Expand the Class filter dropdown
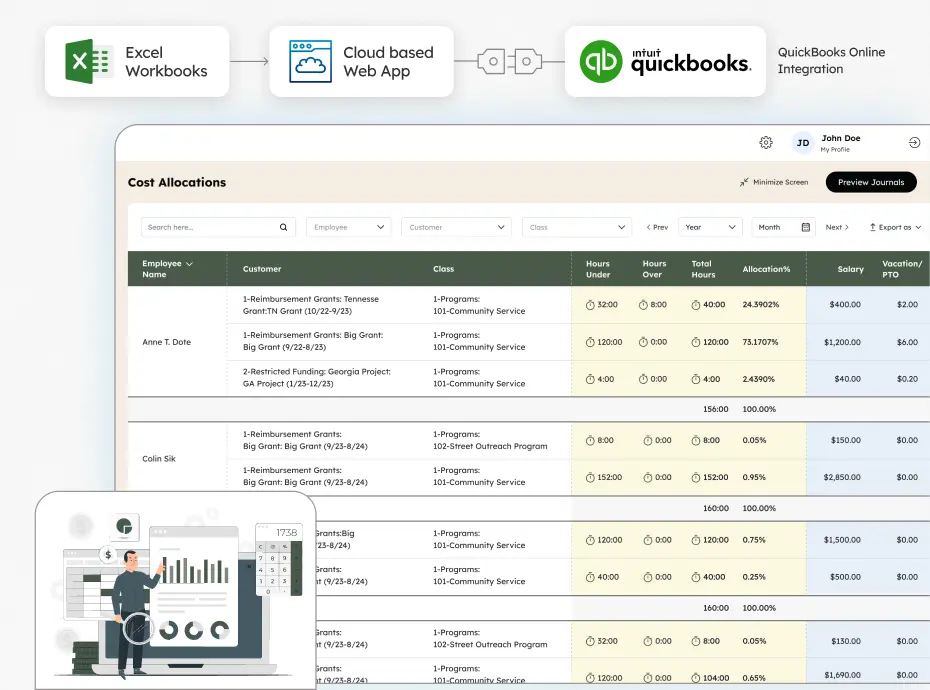The height and width of the screenshot is (690, 930). tap(624, 227)
